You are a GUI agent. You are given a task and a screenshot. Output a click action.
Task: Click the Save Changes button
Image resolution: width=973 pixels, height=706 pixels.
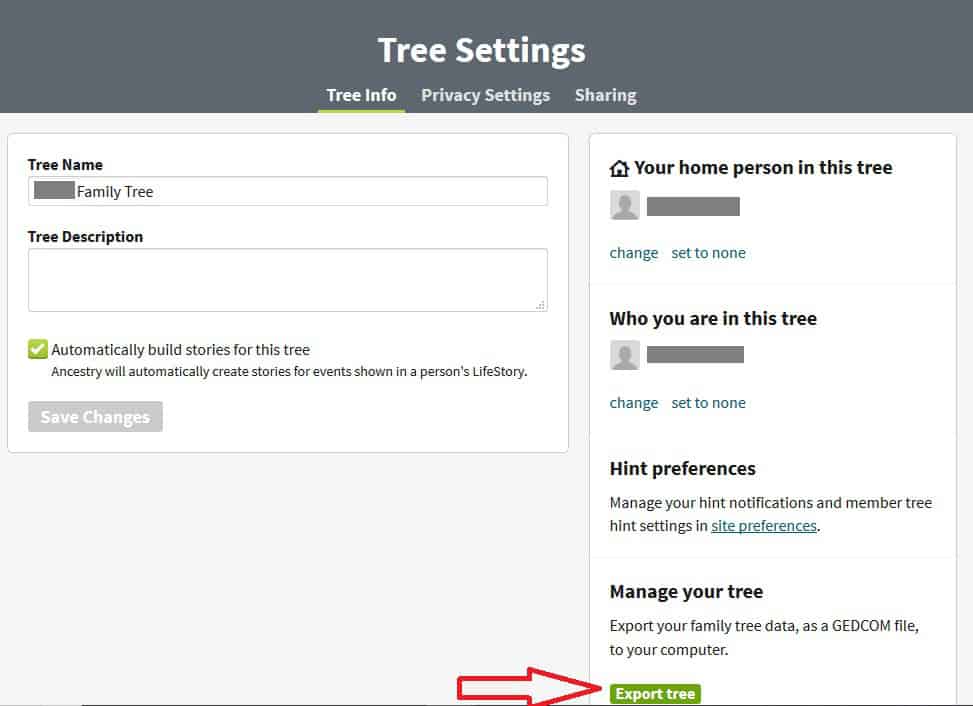pos(95,417)
